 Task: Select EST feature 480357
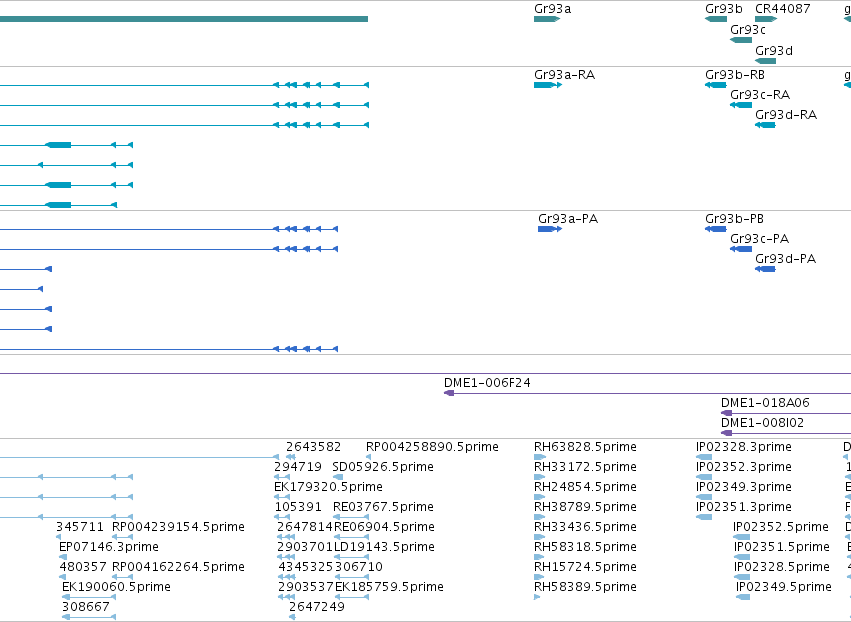62,577
